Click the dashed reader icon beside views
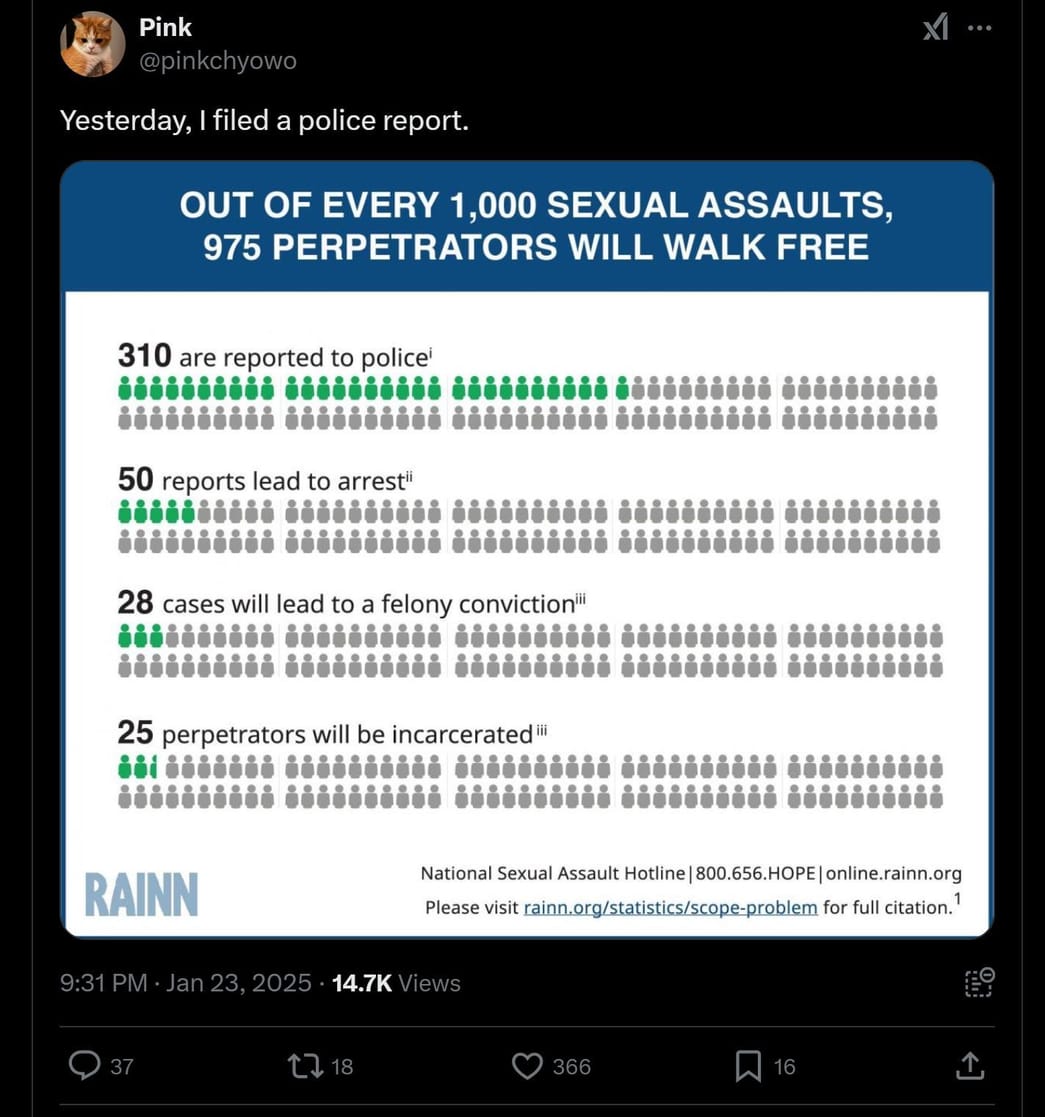Viewport: 1045px width, 1117px height. pos(979,982)
